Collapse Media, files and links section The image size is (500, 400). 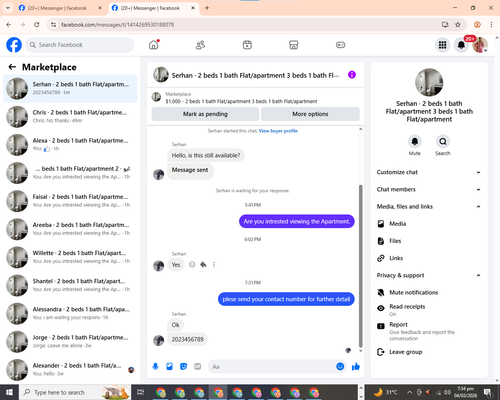(429, 206)
